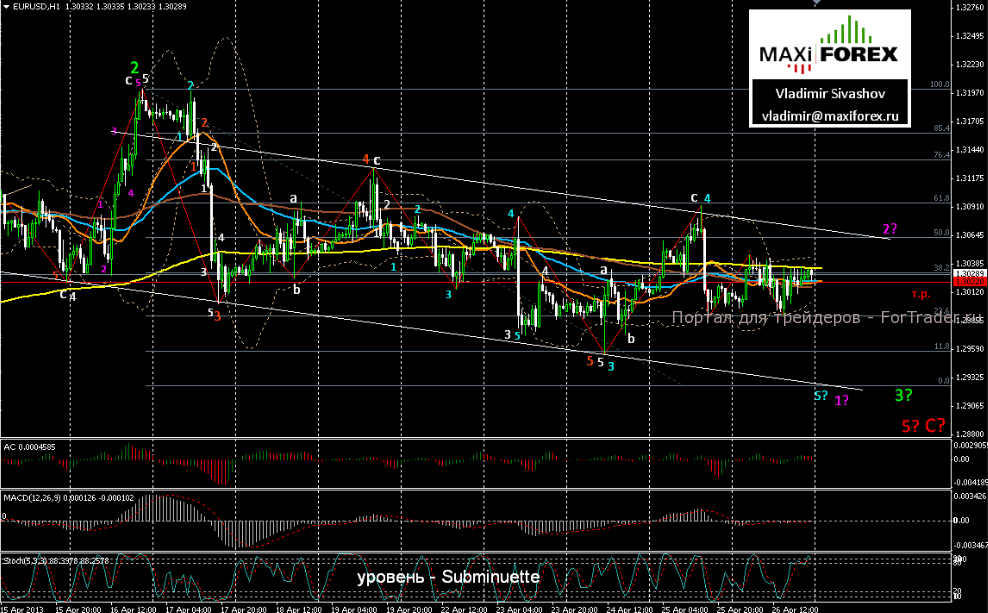The image size is (988, 613).
Task: Click the magenta '1?' wave label
Action: [x=841, y=400]
